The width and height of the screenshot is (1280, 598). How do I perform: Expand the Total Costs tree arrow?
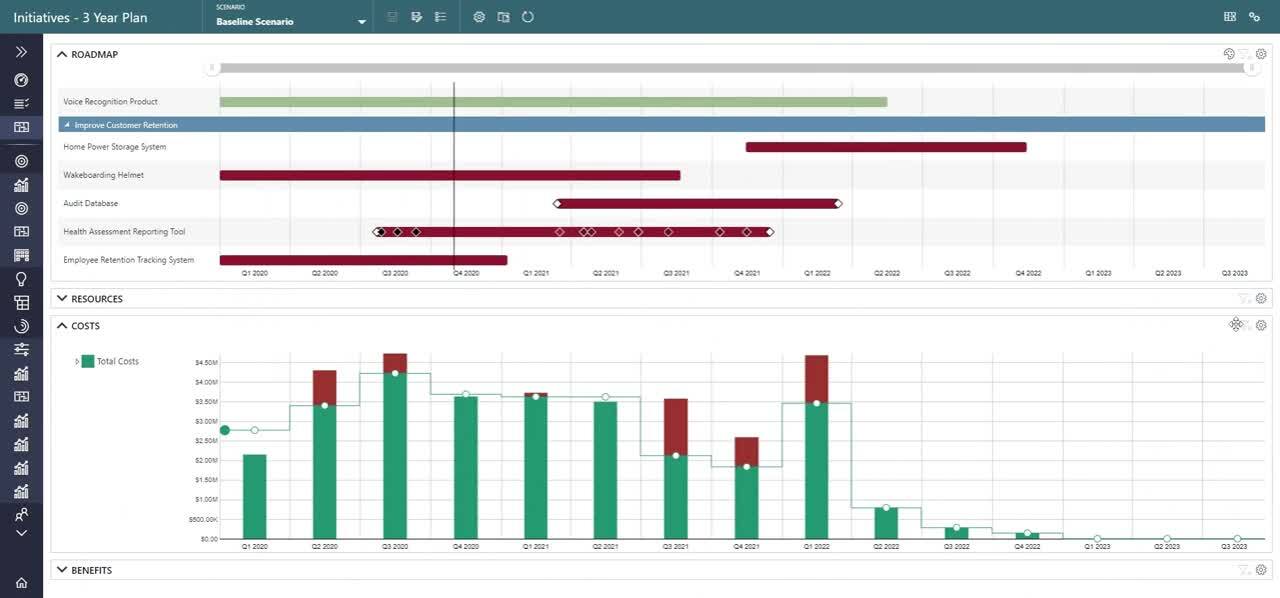(x=77, y=361)
